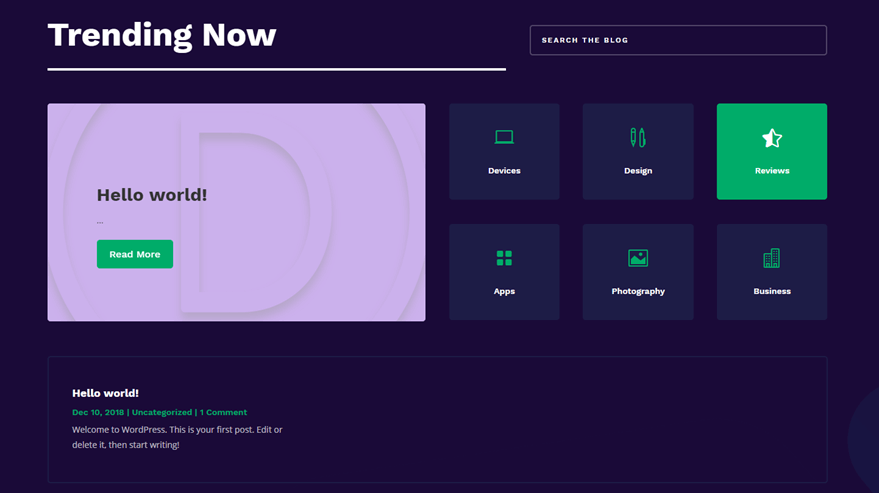Image resolution: width=880 pixels, height=494 pixels.
Task: Open the Devices category label
Action: (x=504, y=171)
